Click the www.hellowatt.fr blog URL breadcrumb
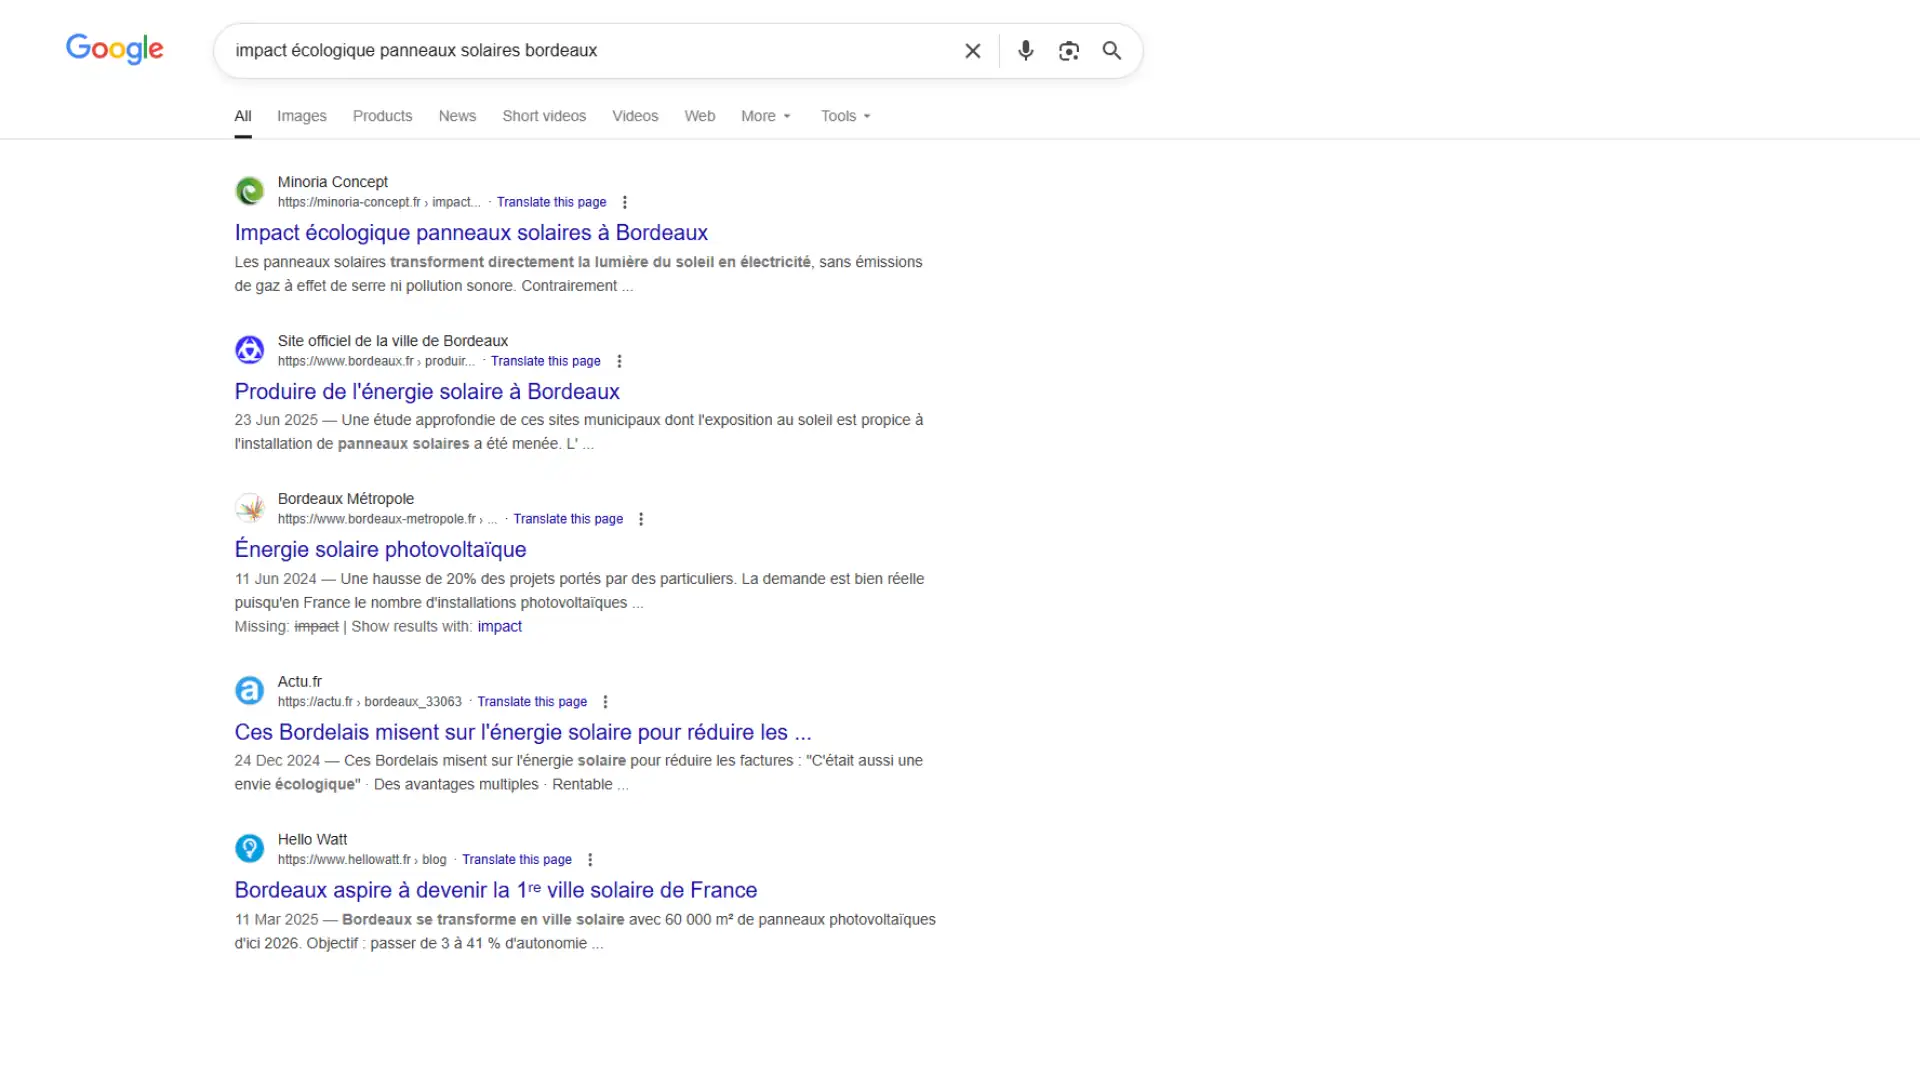1920x1080 pixels. point(362,860)
